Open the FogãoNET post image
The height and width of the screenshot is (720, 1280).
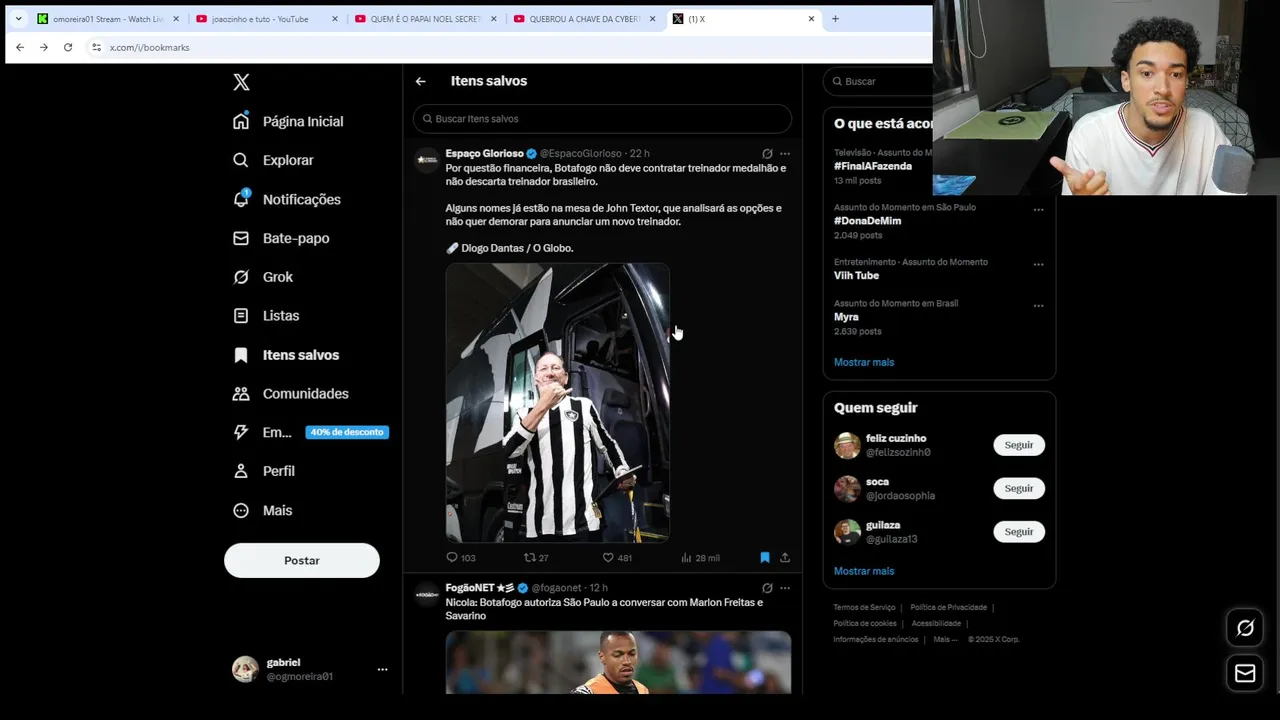(x=618, y=662)
